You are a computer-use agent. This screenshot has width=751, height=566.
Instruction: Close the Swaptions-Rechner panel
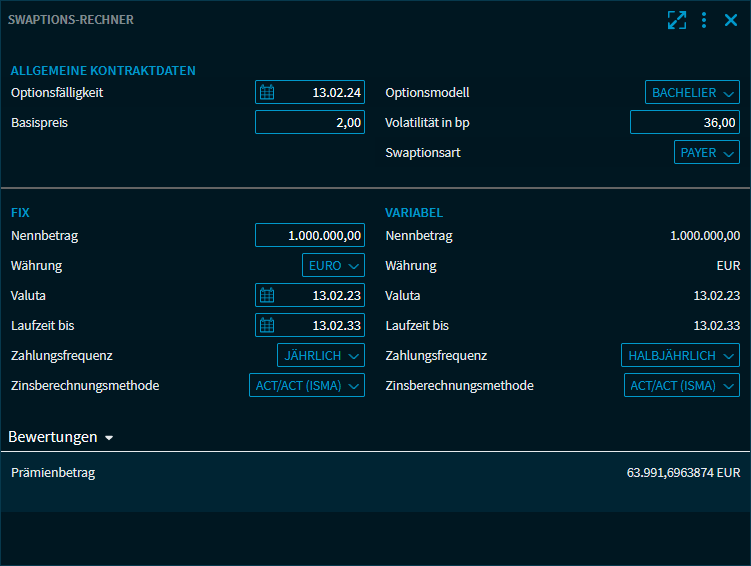pos(731,20)
